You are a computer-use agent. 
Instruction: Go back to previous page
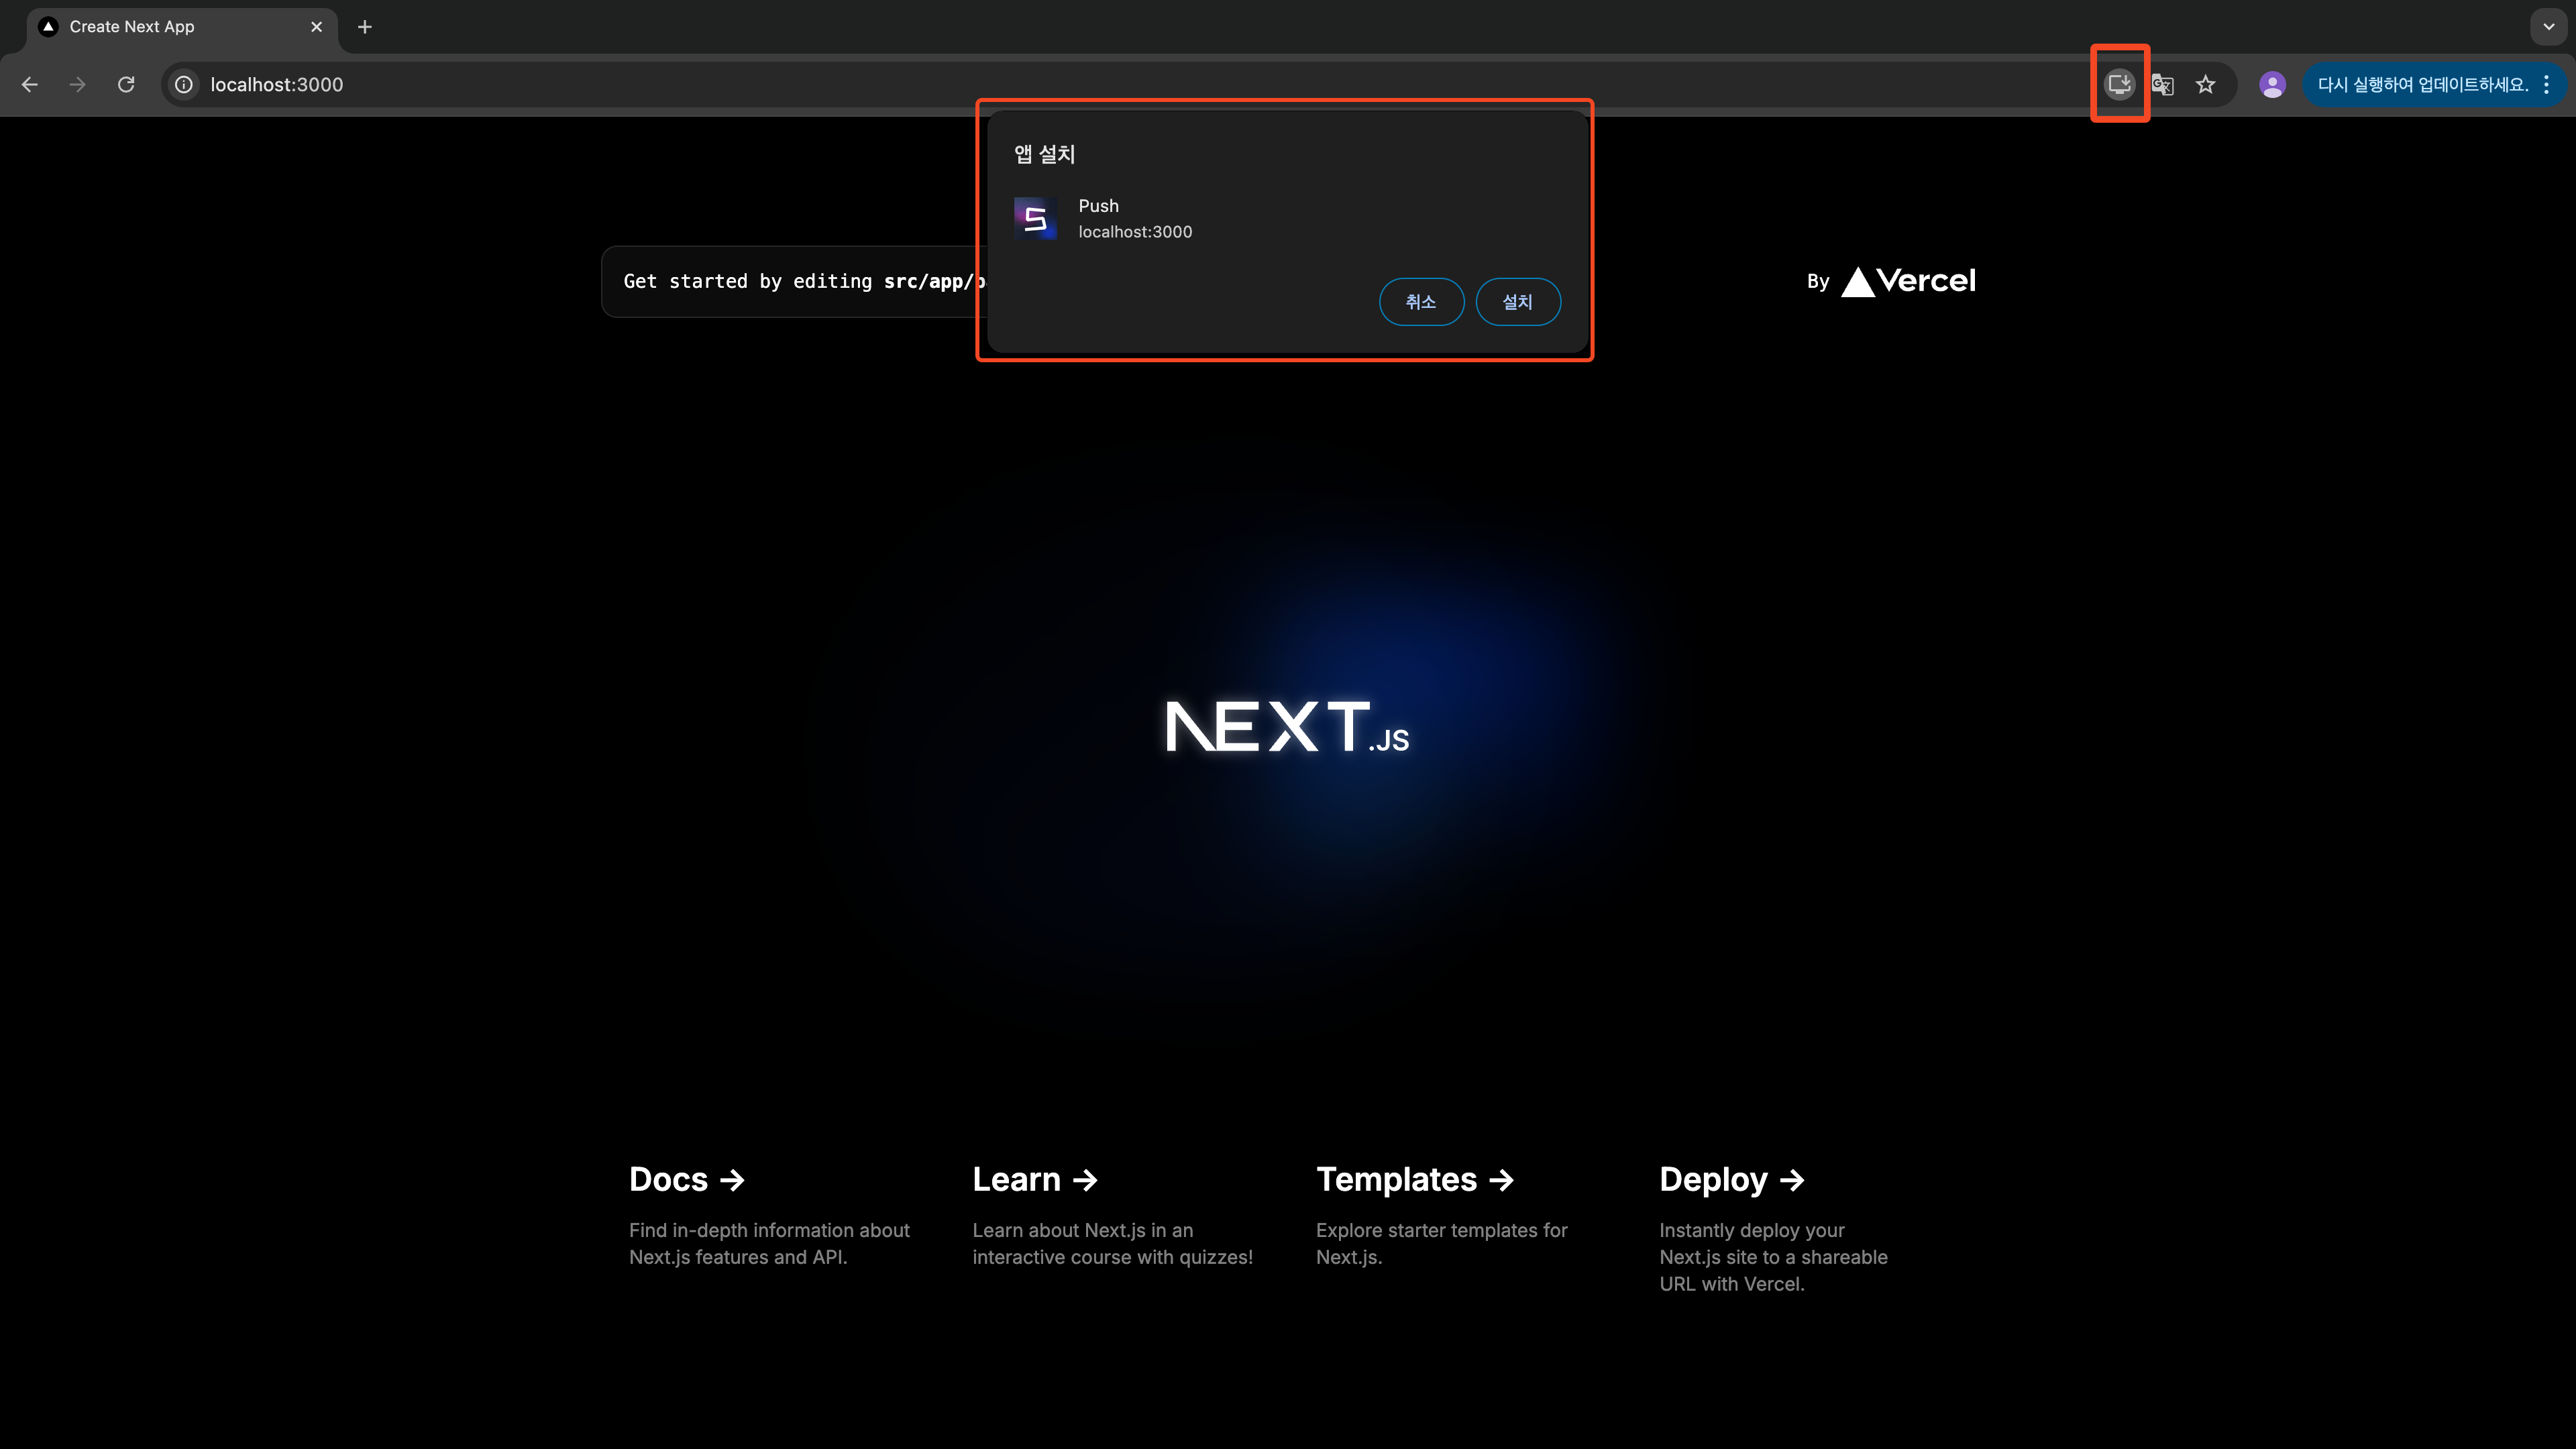(30, 85)
